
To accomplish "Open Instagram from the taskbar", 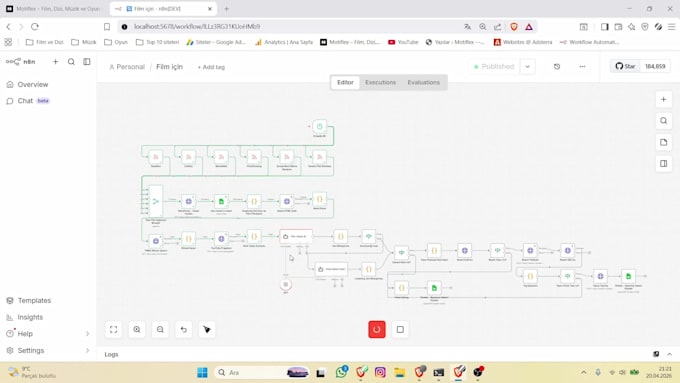I will click(x=380, y=372).
